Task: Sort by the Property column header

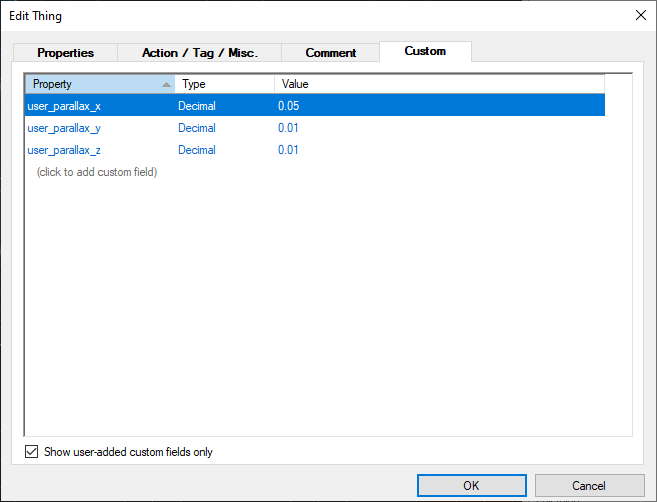Action: click(100, 84)
